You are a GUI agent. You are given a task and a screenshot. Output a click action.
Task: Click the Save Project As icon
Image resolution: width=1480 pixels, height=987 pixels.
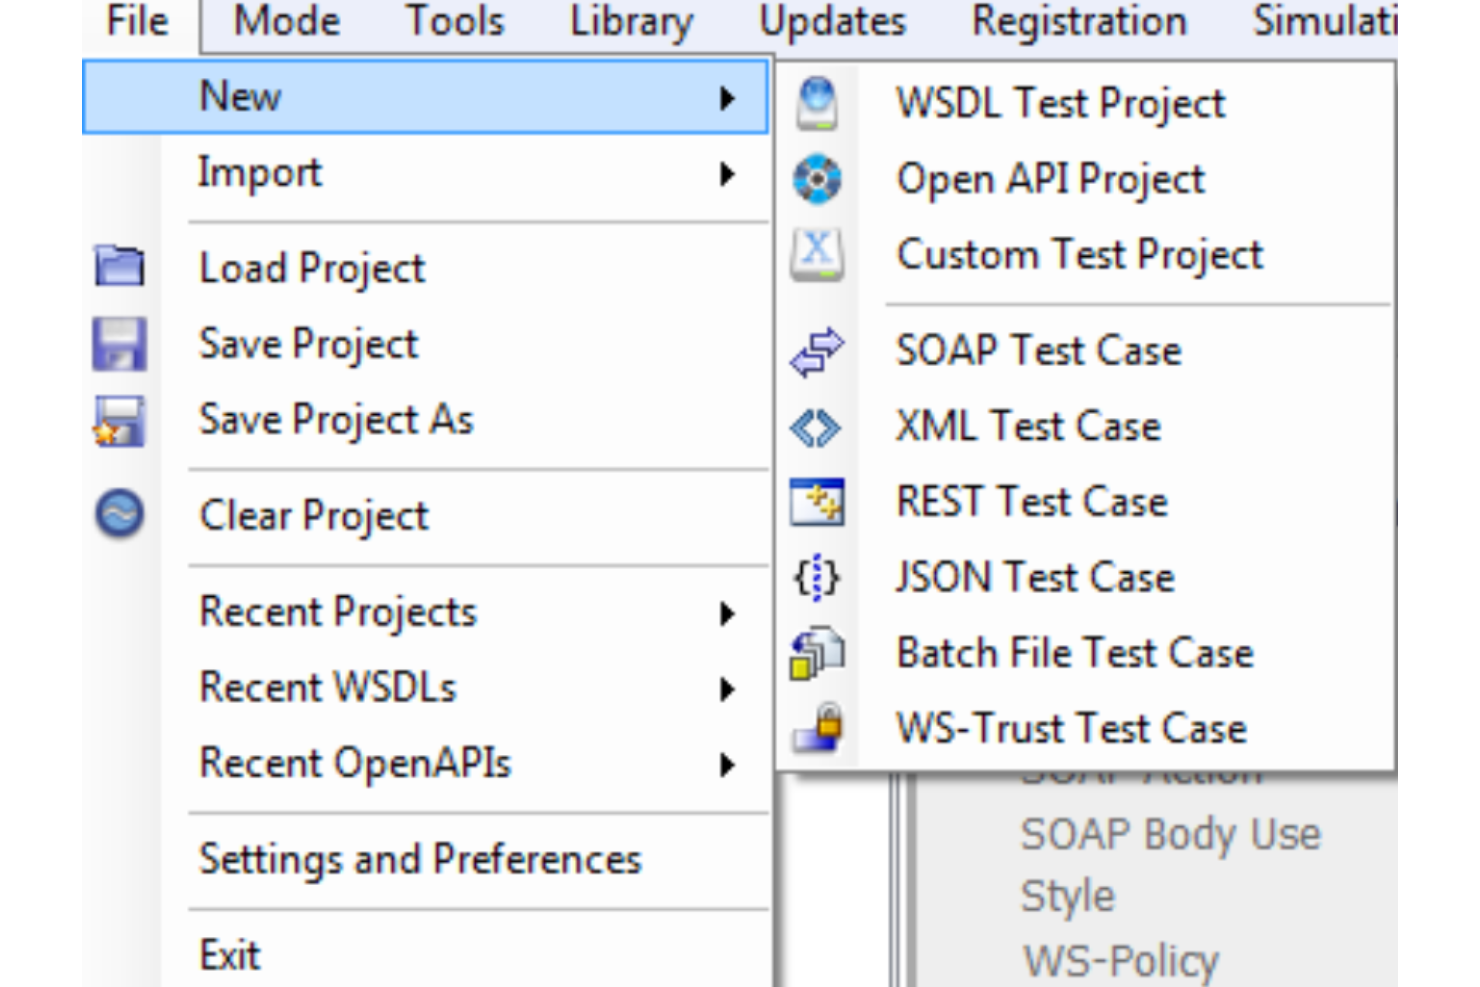(119, 421)
